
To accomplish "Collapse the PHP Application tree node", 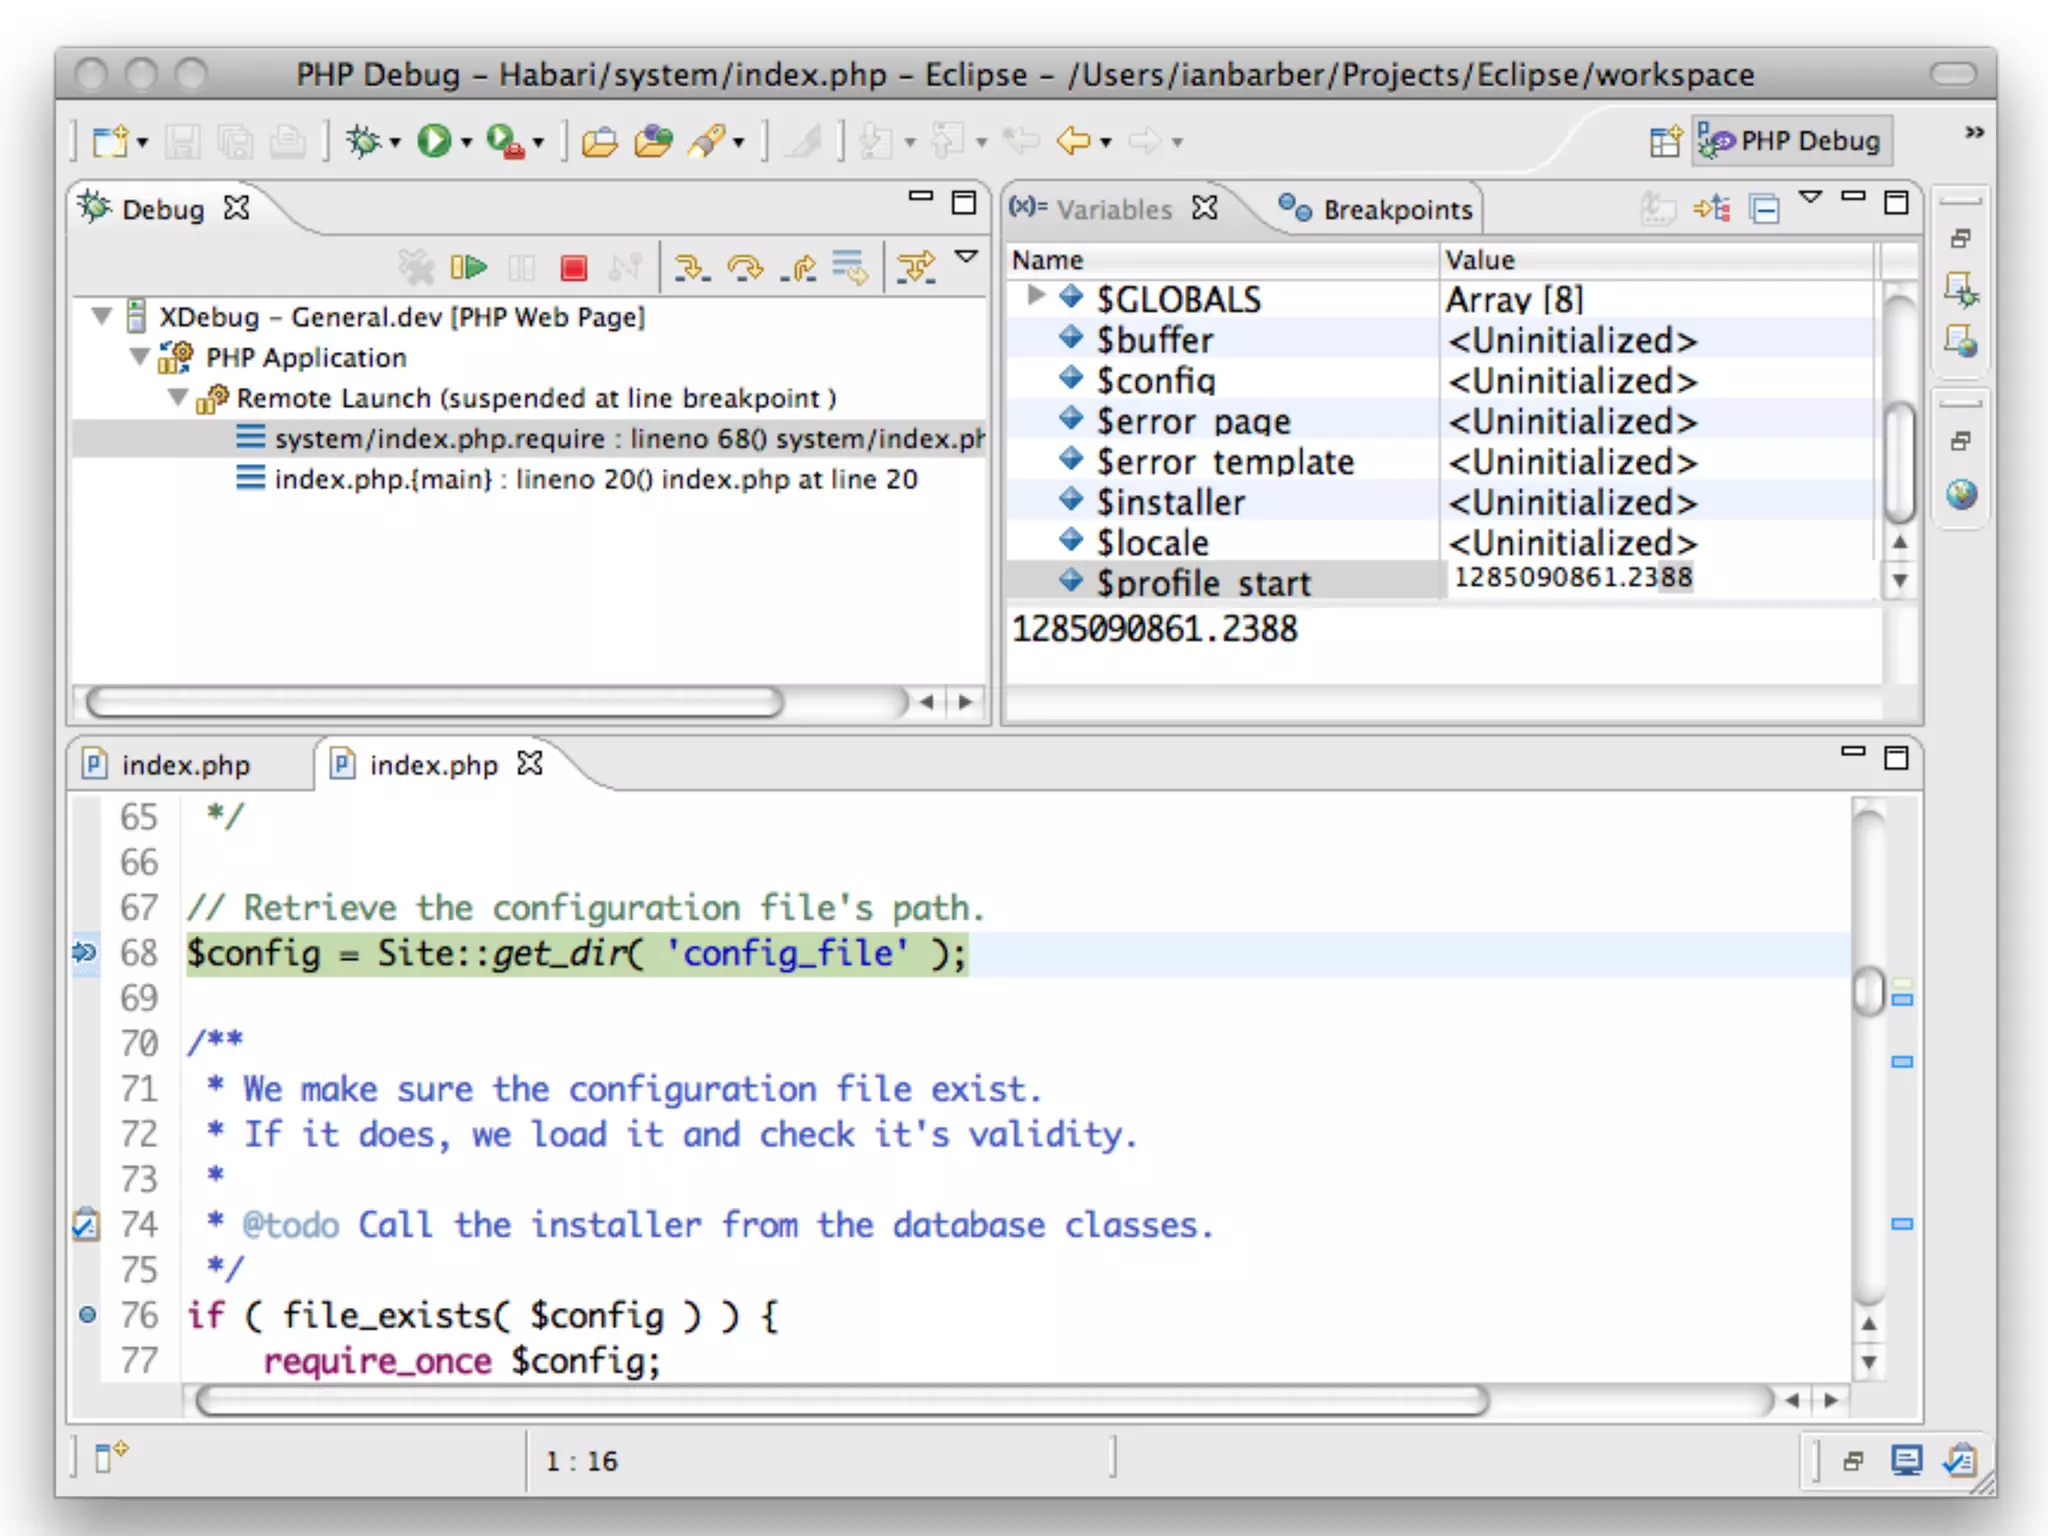I will [140, 357].
